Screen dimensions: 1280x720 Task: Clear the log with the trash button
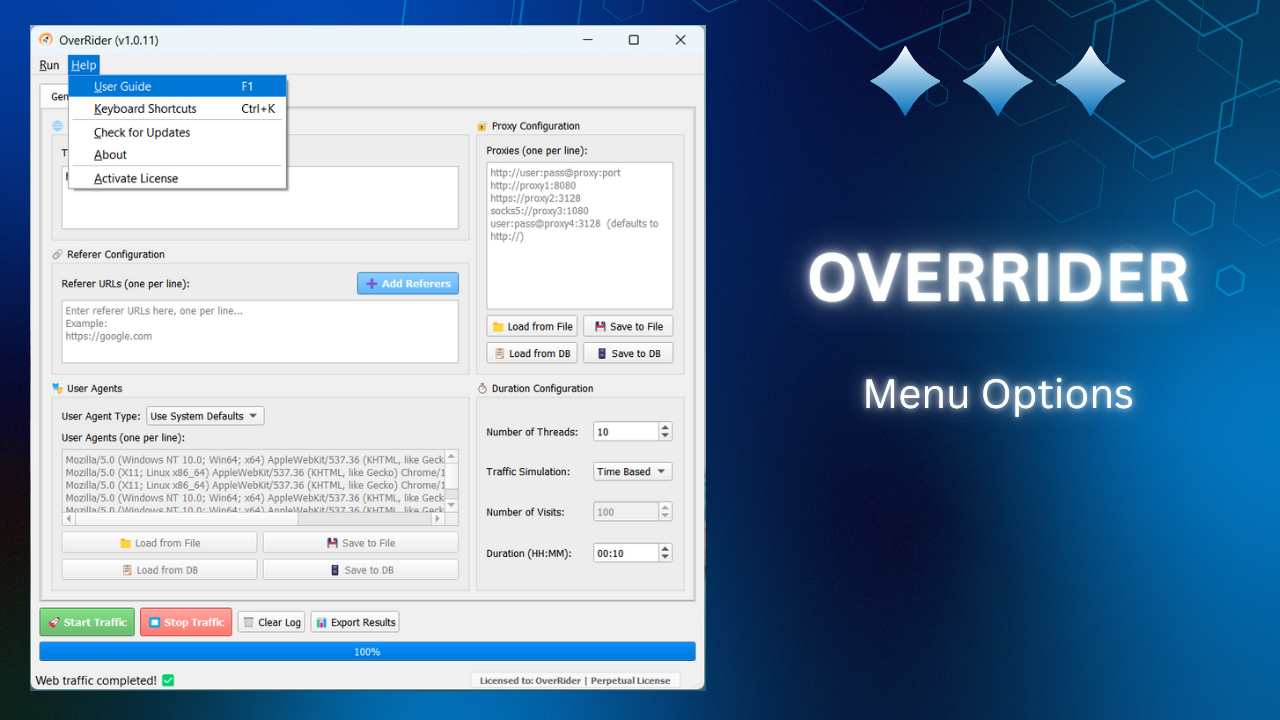[271, 622]
